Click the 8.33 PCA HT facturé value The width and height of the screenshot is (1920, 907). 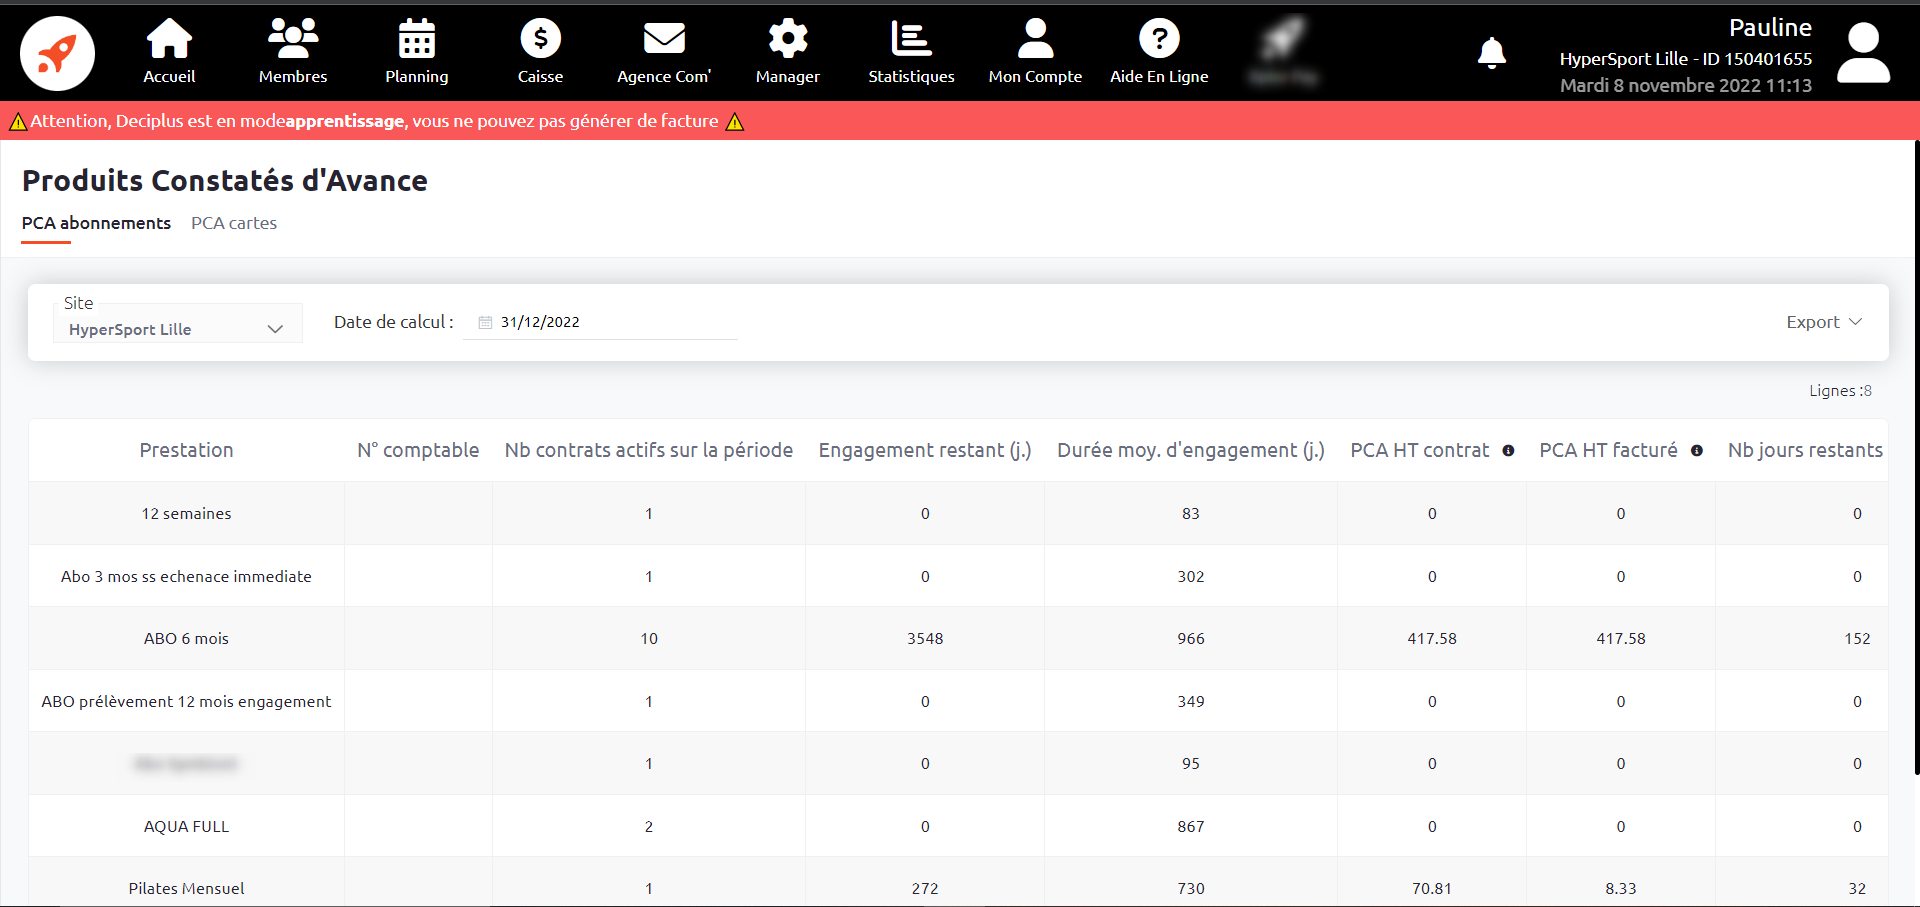1621,888
